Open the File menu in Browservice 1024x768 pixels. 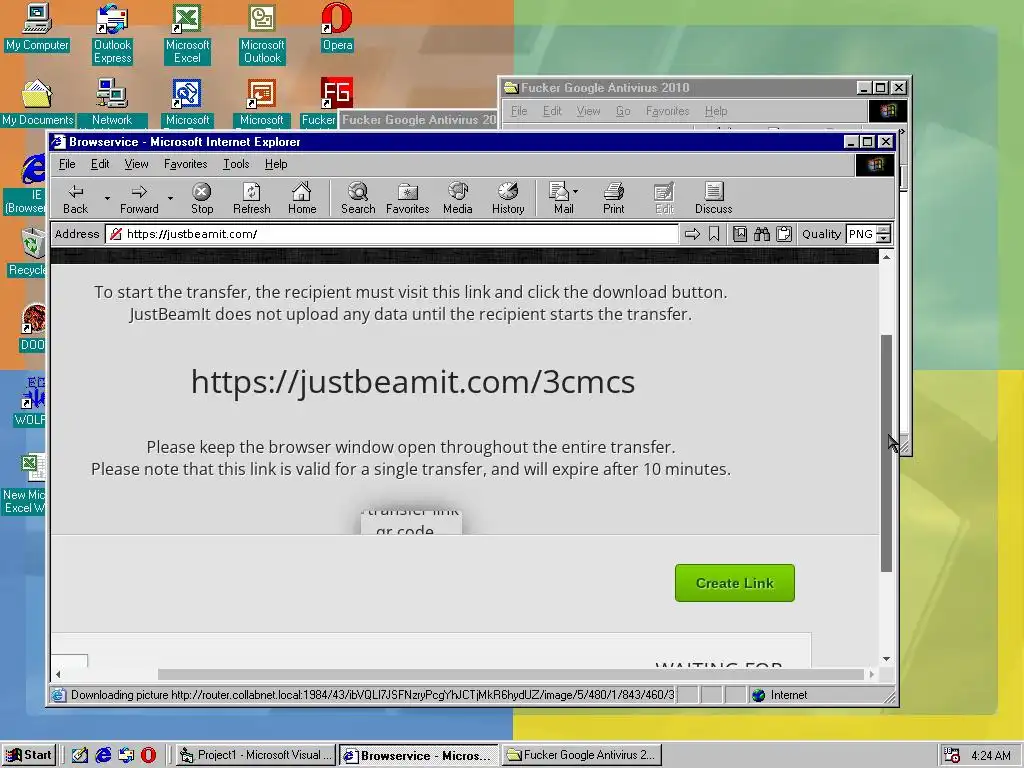tap(67, 164)
